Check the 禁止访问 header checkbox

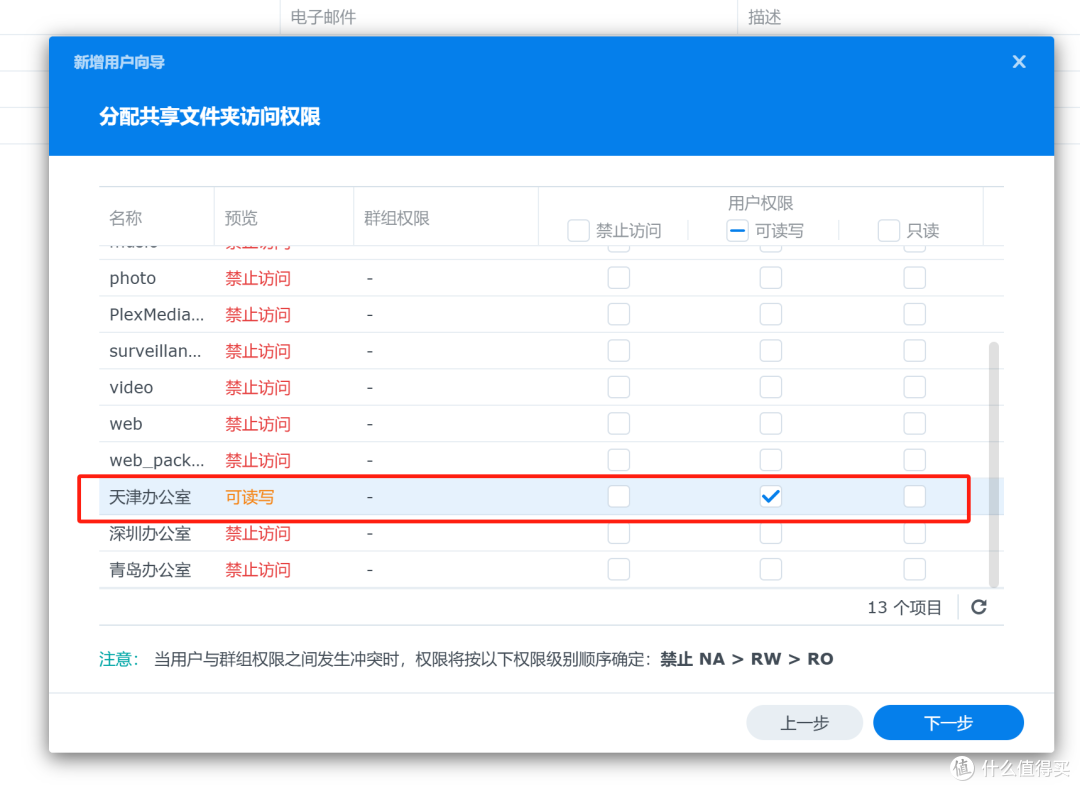pos(578,231)
